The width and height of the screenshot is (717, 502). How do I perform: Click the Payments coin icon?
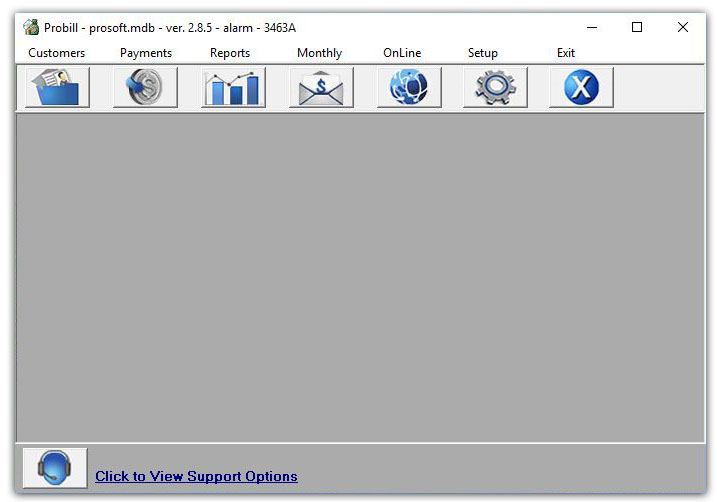tap(145, 87)
